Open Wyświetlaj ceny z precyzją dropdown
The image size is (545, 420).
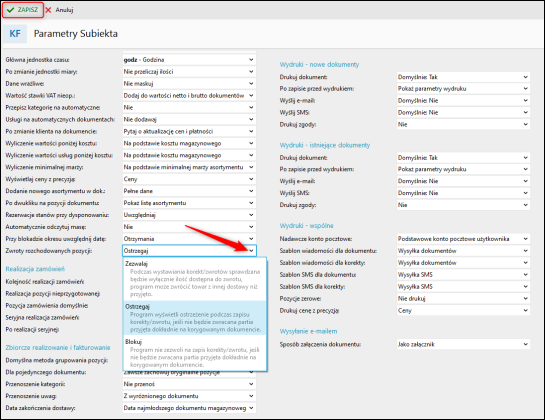tap(189, 179)
